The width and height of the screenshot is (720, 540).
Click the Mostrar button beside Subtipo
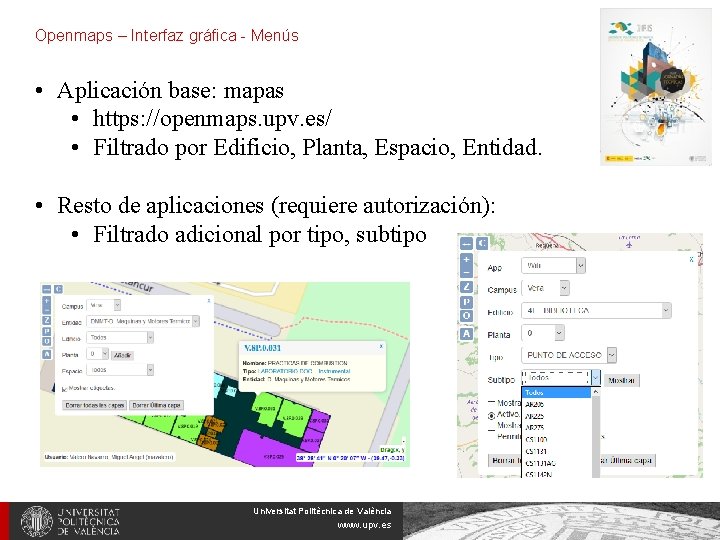click(621, 380)
